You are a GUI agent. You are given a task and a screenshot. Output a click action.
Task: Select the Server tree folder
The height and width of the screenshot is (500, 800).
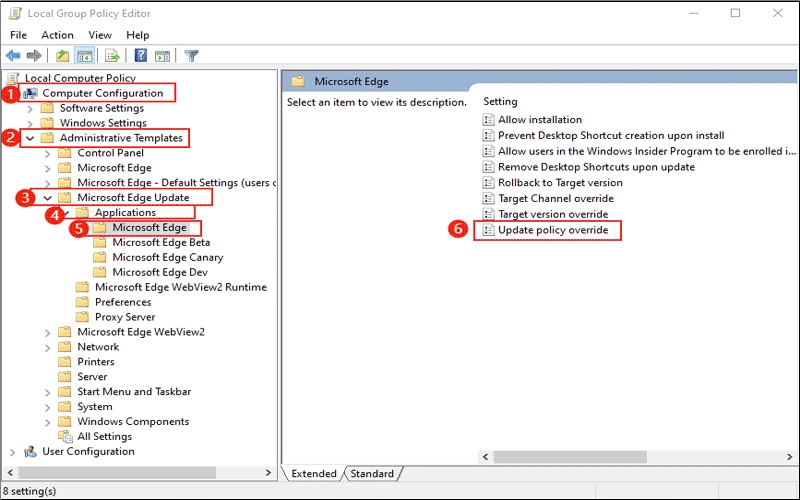[x=92, y=377]
